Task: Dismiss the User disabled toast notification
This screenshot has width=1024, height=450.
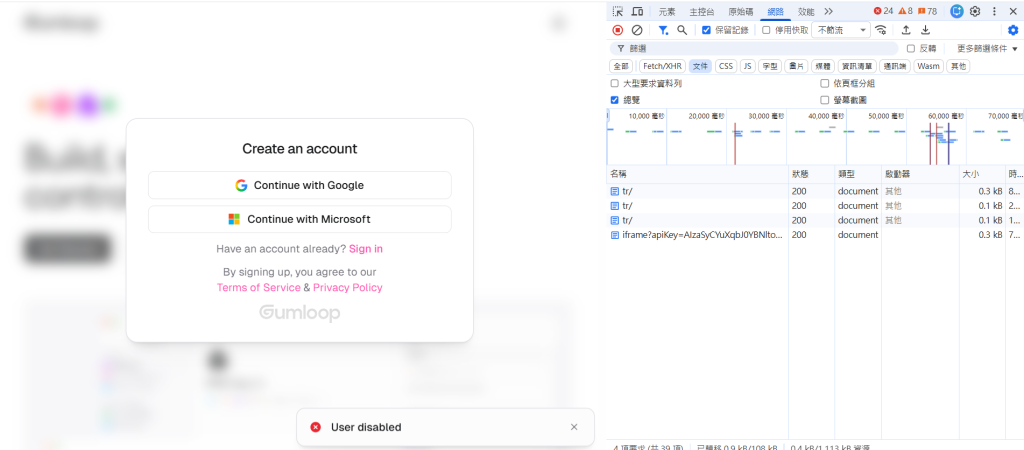Action: pyautogui.click(x=574, y=427)
